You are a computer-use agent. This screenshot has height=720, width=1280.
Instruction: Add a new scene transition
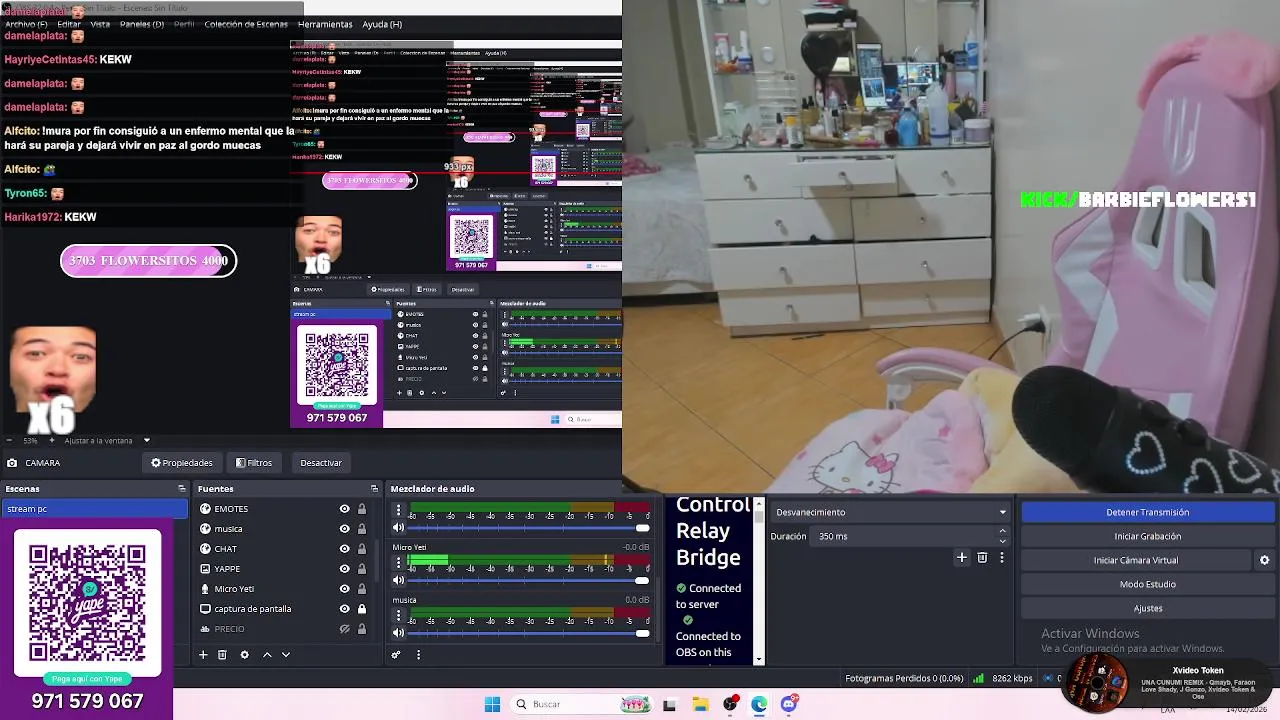[x=962, y=558]
